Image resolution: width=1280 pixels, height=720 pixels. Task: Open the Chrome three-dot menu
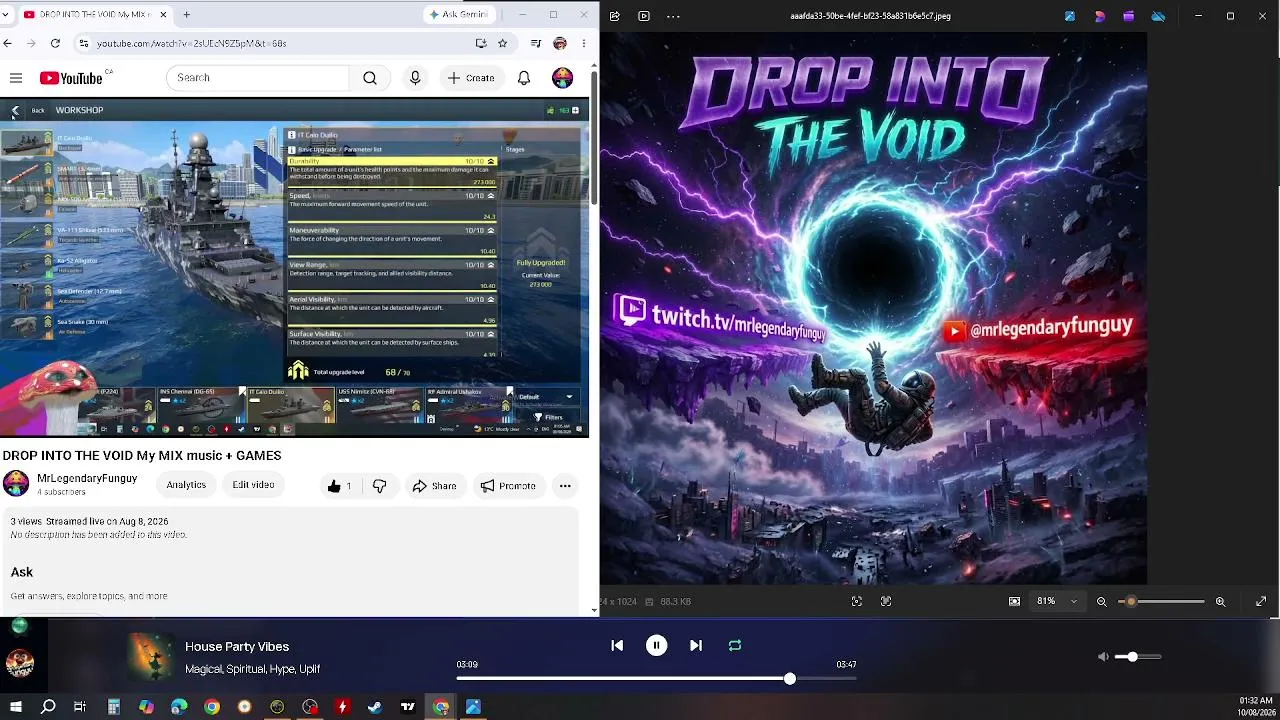584,43
